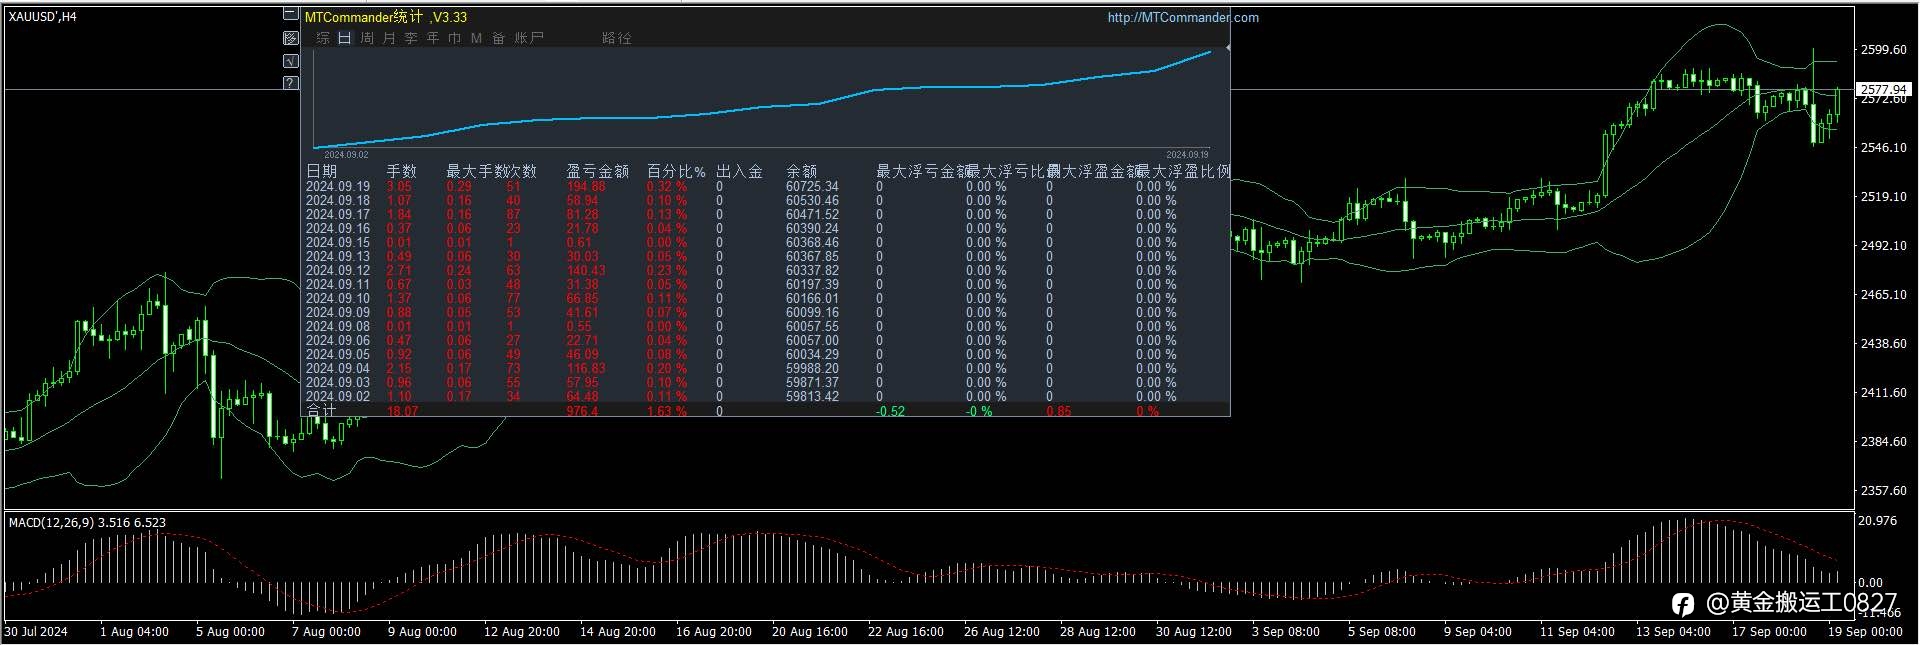
Task: Switch to the 季 quarterly tab
Action: pyautogui.click(x=411, y=38)
